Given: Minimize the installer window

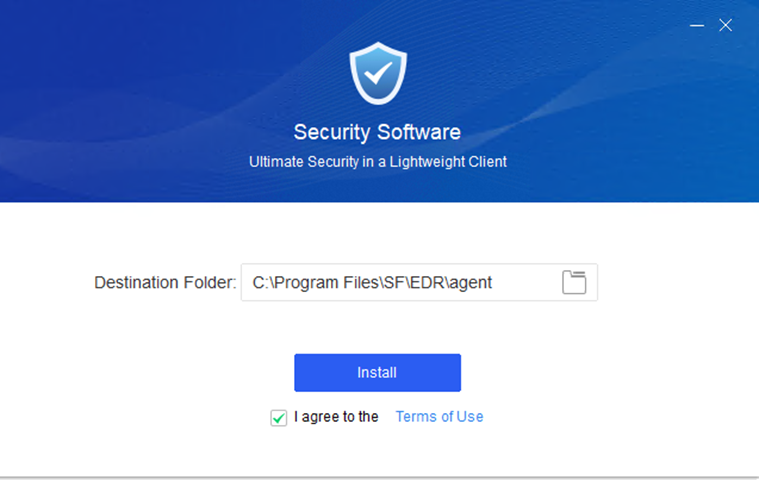Looking at the screenshot, I should [697, 25].
